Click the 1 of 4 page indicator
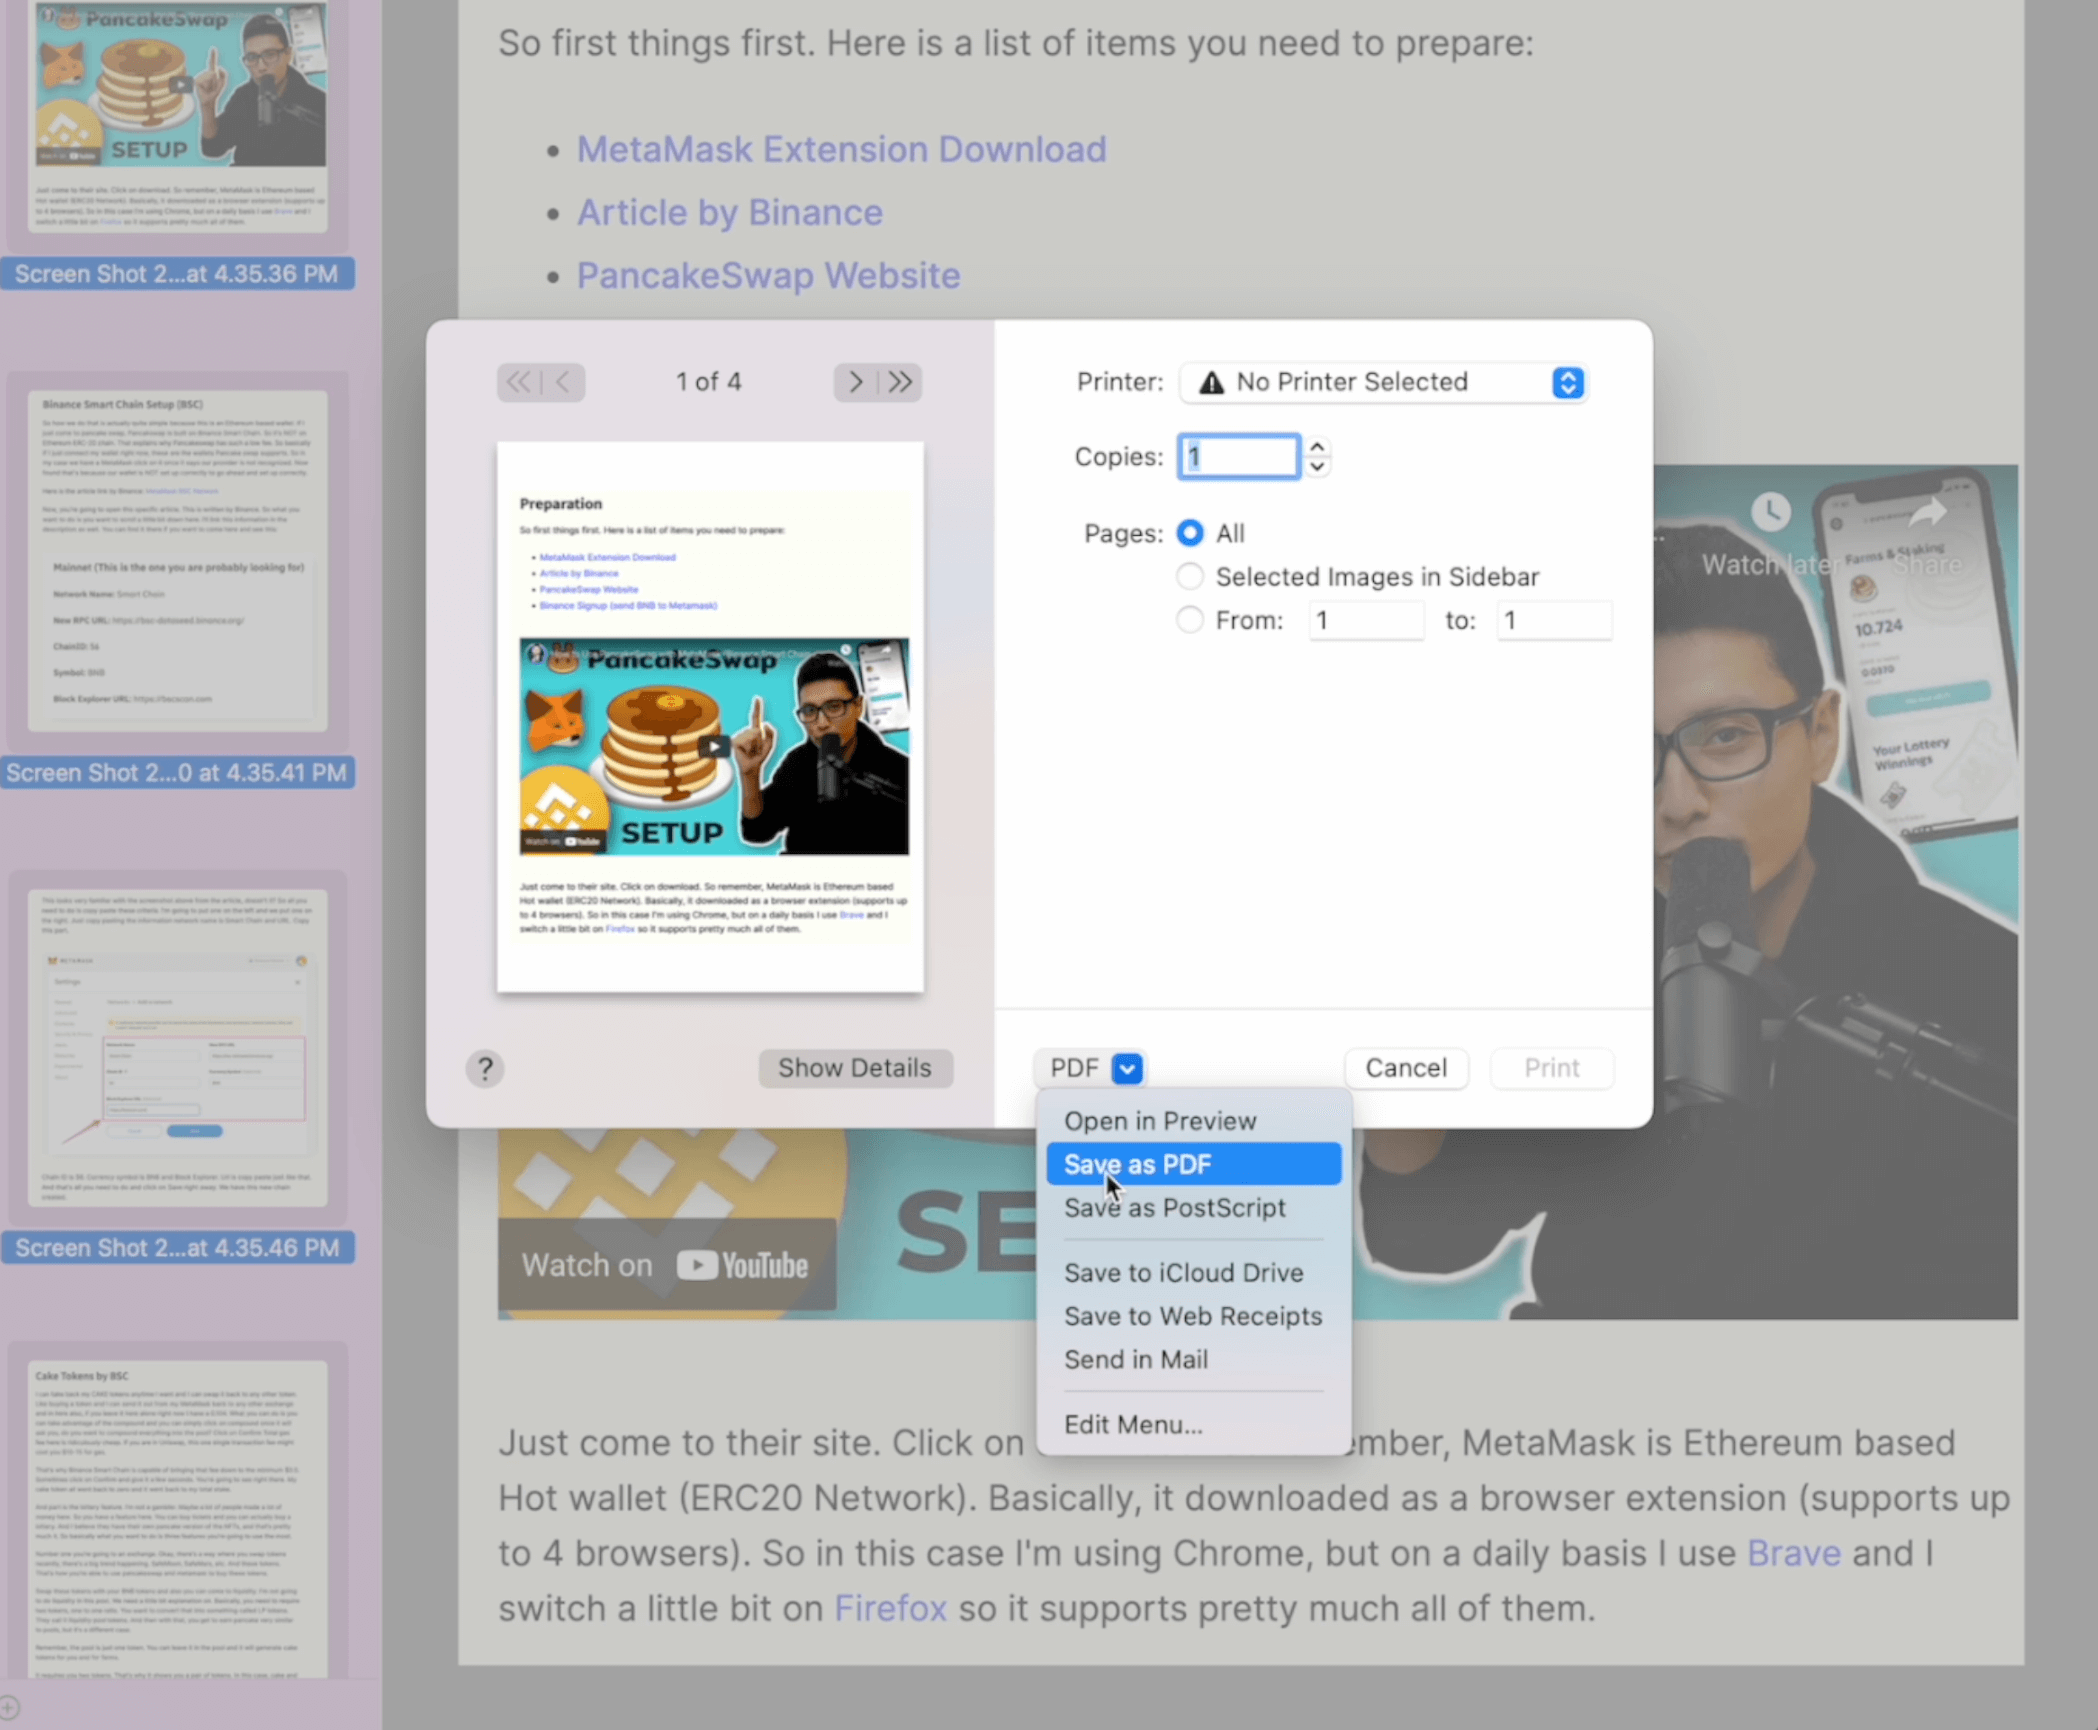 [708, 382]
